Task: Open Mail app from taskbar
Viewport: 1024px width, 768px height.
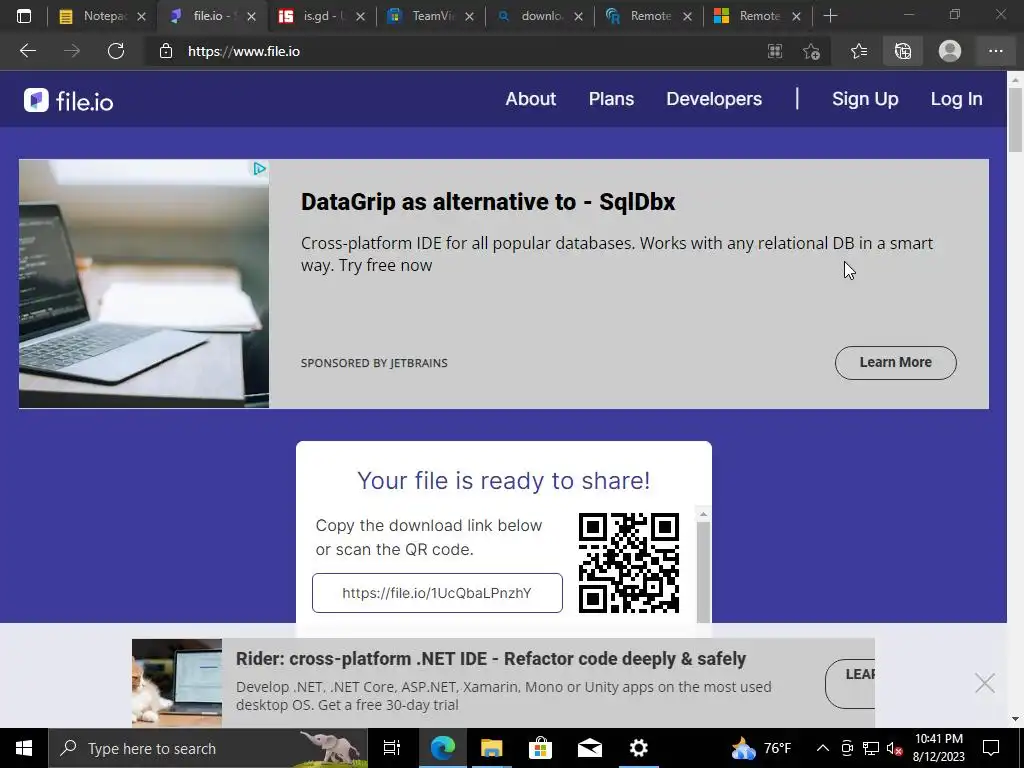Action: click(x=589, y=748)
